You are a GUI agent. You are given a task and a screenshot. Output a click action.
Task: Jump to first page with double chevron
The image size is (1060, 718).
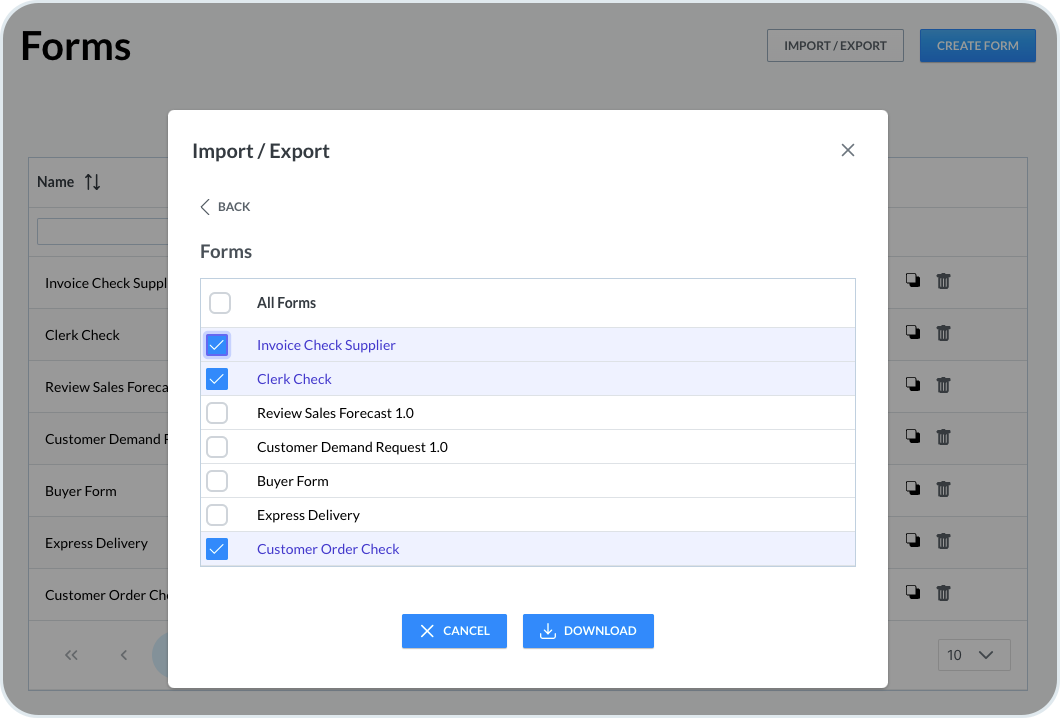point(71,655)
